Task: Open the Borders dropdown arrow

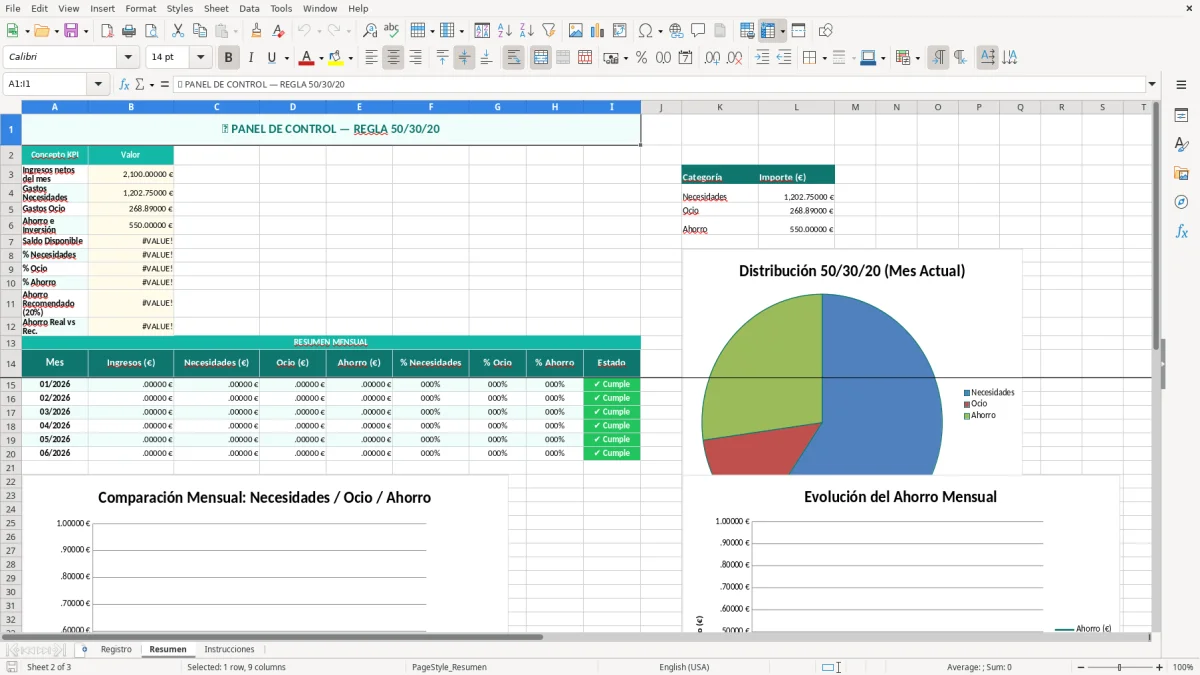Action: [x=824, y=58]
